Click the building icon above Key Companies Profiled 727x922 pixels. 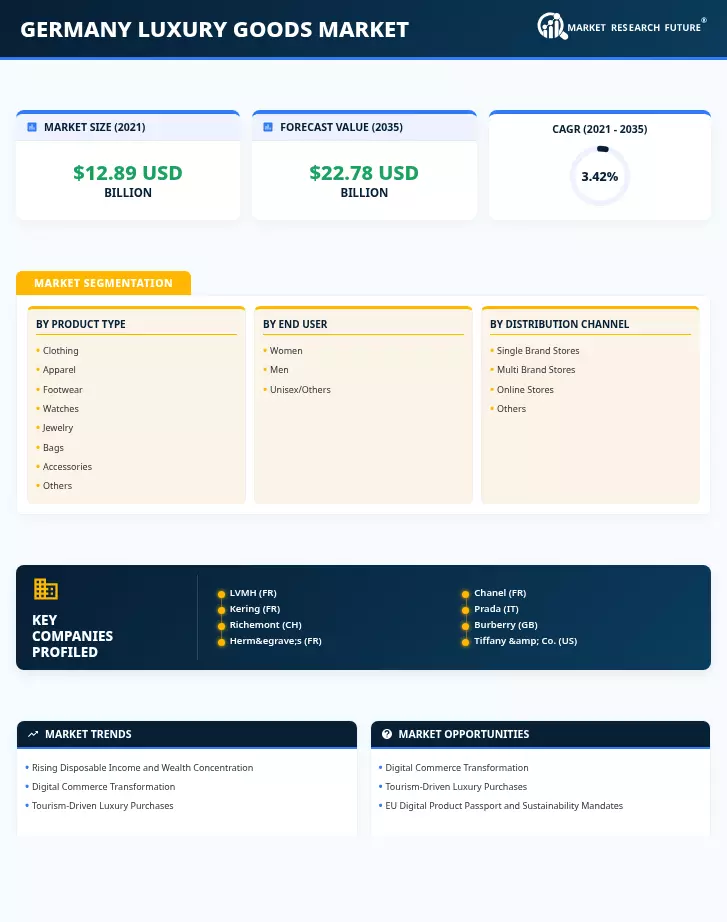pyautogui.click(x=45, y=589)
